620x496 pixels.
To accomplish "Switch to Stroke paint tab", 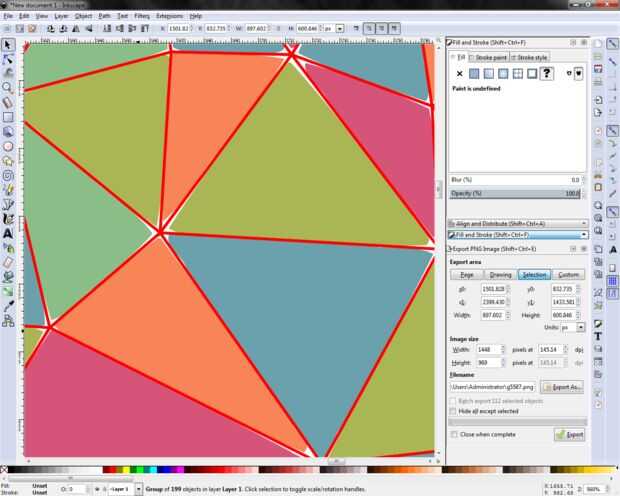I will coord(489,57).
